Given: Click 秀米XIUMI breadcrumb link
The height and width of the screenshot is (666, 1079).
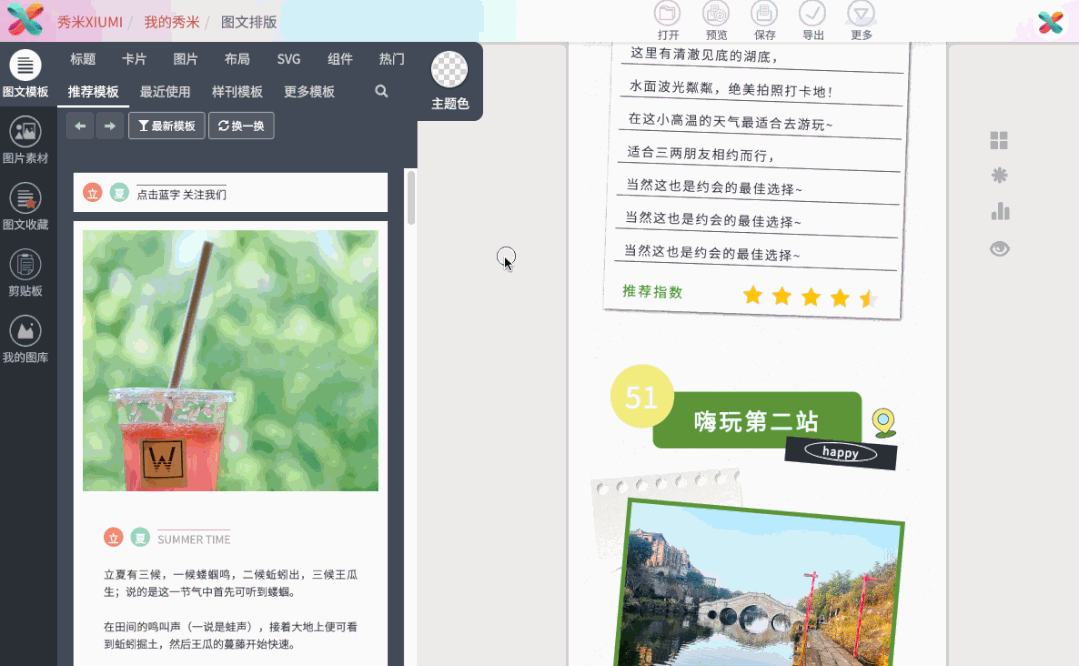Looking at the screenshot, I should 89,22.
